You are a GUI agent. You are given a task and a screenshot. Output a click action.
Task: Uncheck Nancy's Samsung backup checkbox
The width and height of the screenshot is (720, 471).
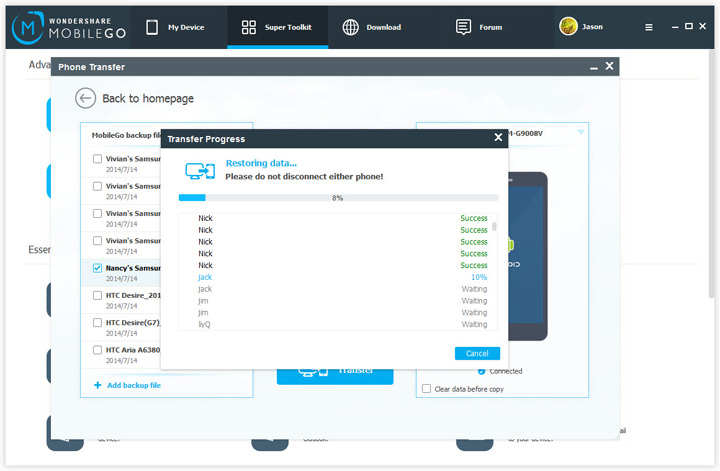point(97,268)
